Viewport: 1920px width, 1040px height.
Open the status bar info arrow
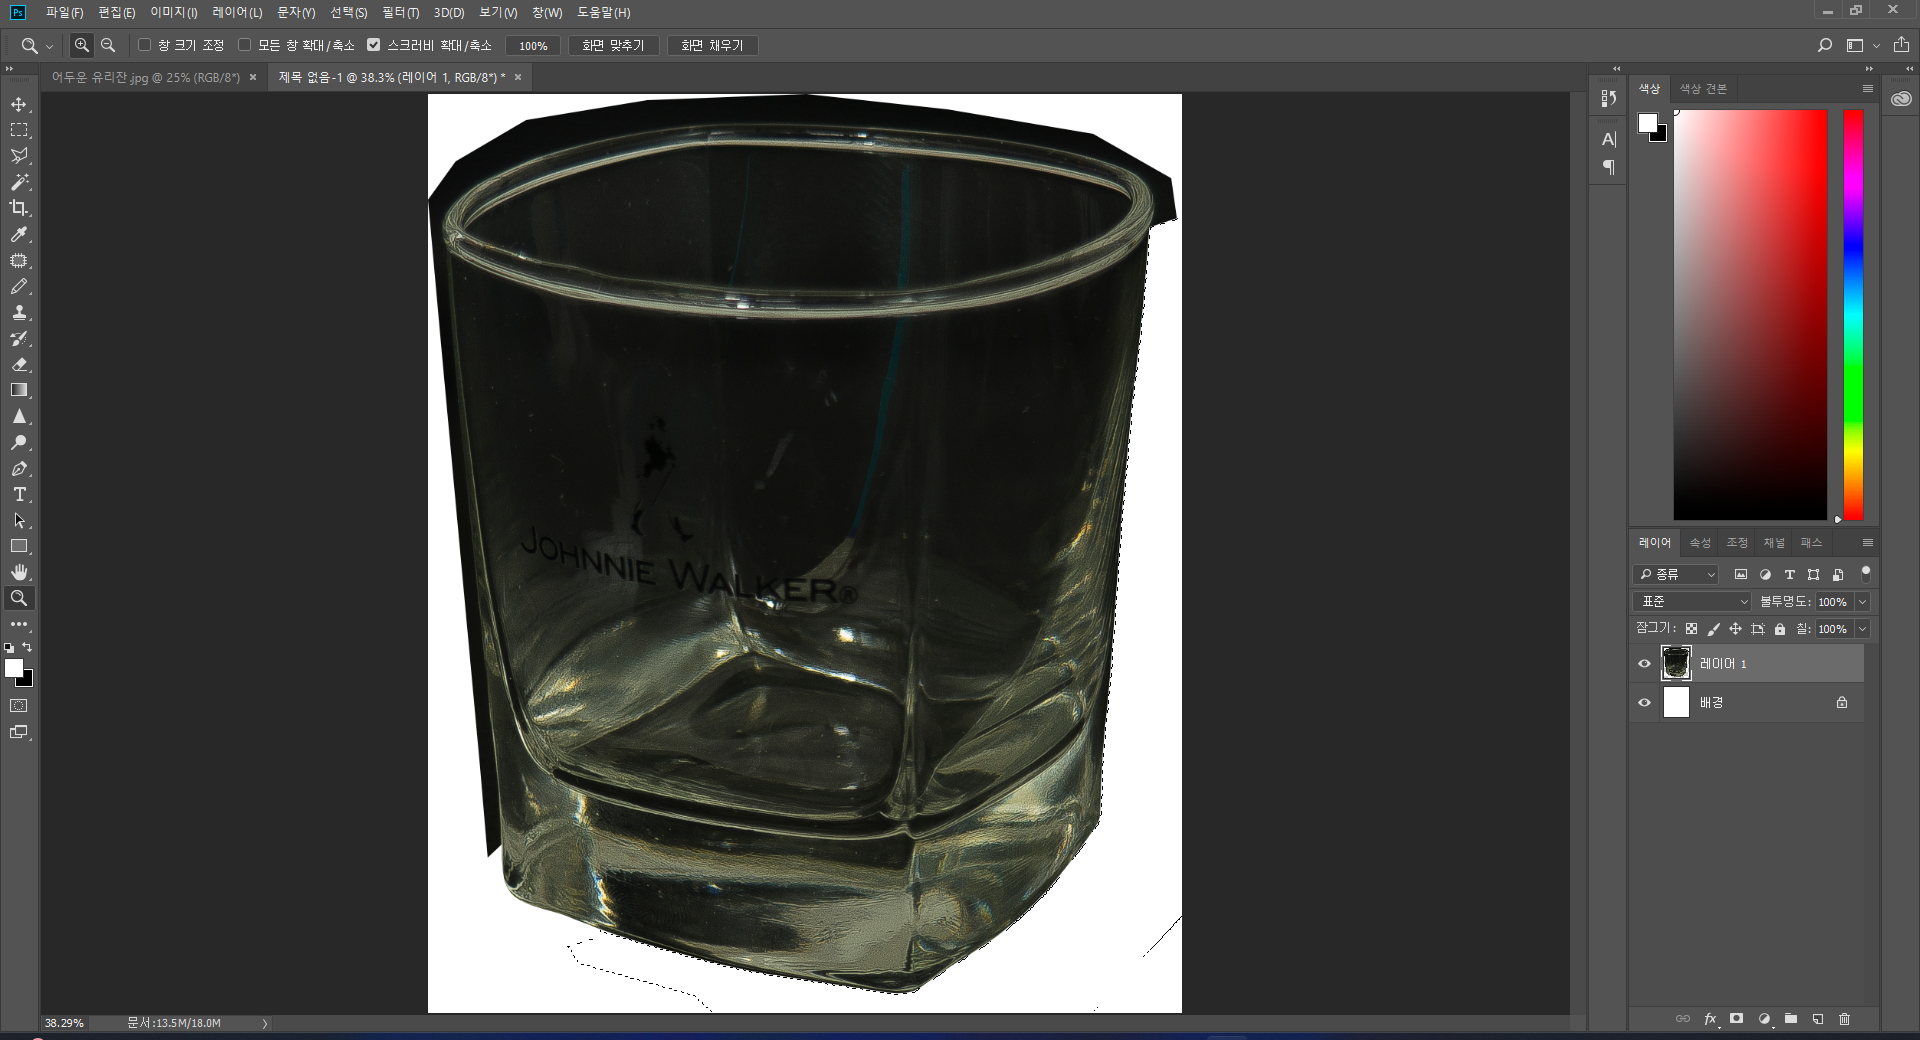(265, 1023)
